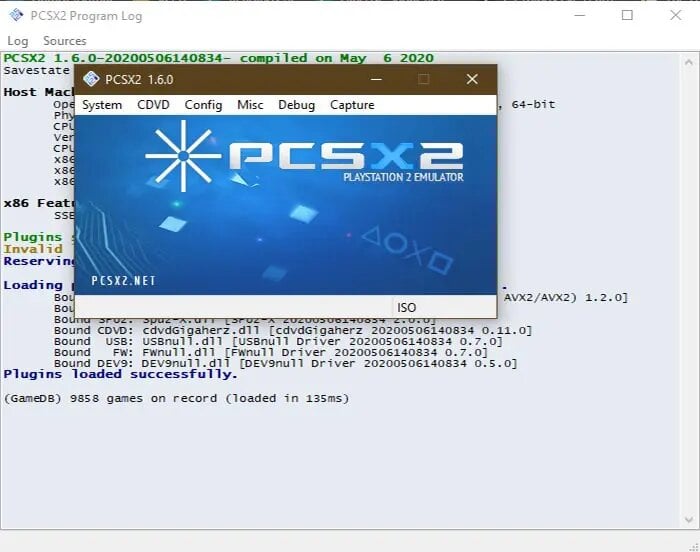
Task: Click the PCSX2 1.6.0 title bar icon
Action: tap(91, 79)
